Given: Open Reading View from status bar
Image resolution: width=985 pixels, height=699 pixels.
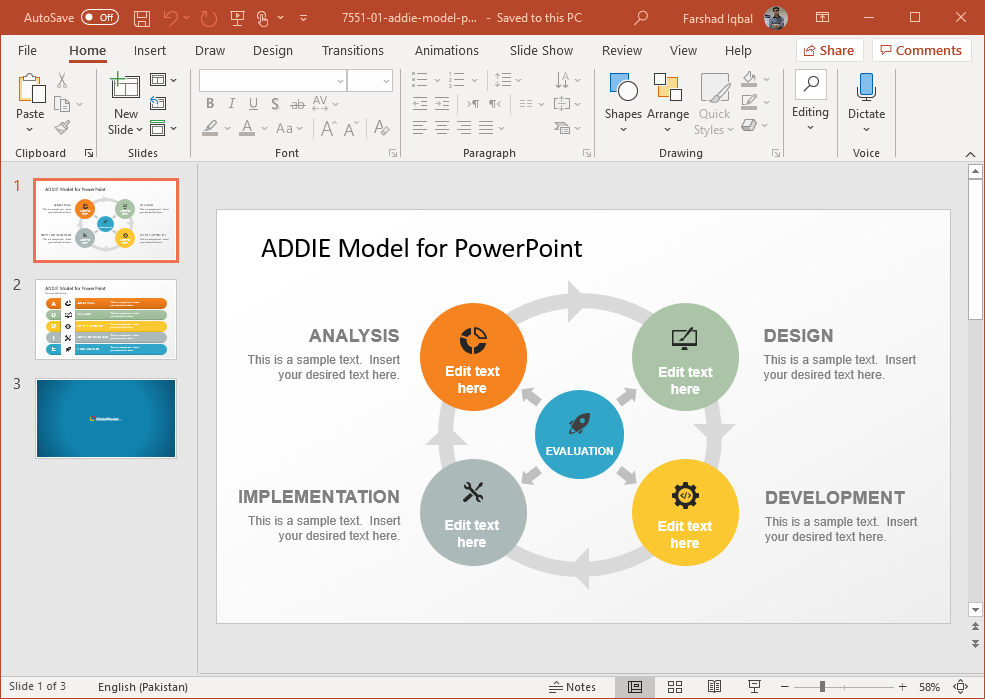Looking at the screenshot, I should pyautogui.click(x=714, y=687).
